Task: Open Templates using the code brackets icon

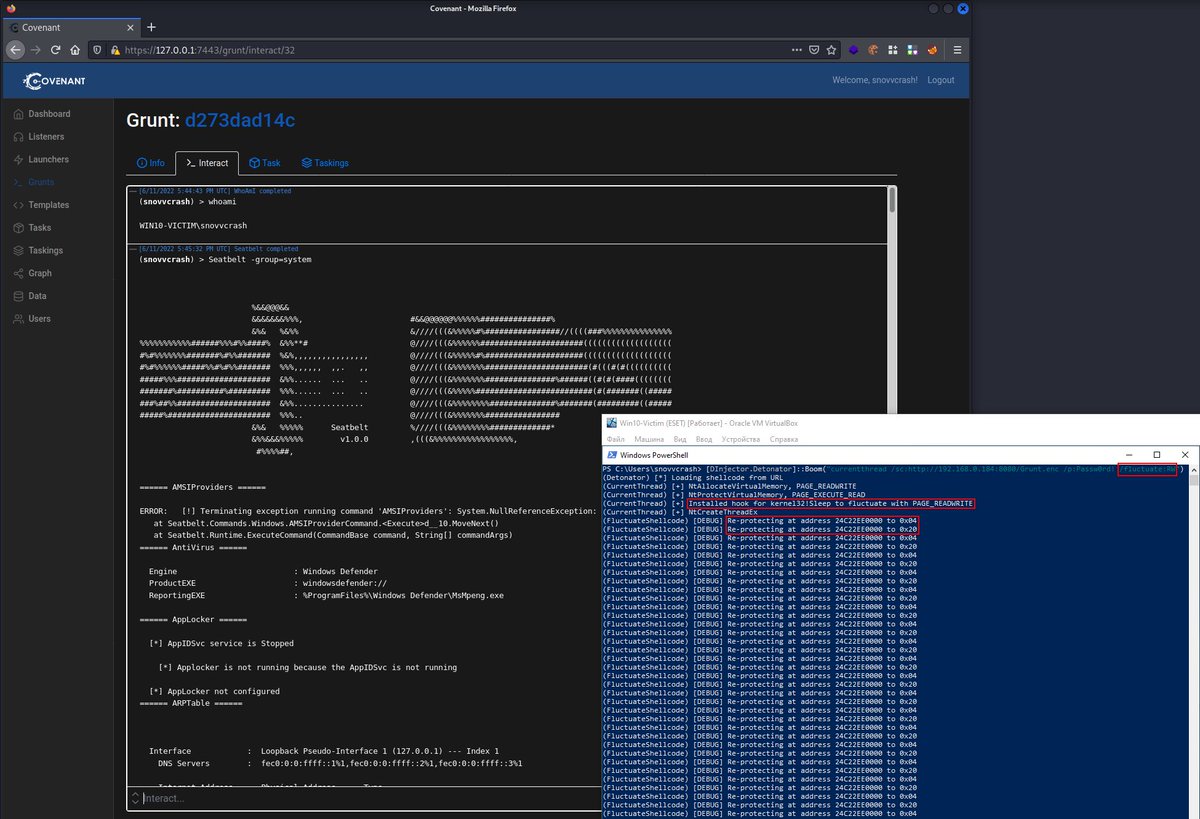Action: pyautogui.click(x=17, y=204)
